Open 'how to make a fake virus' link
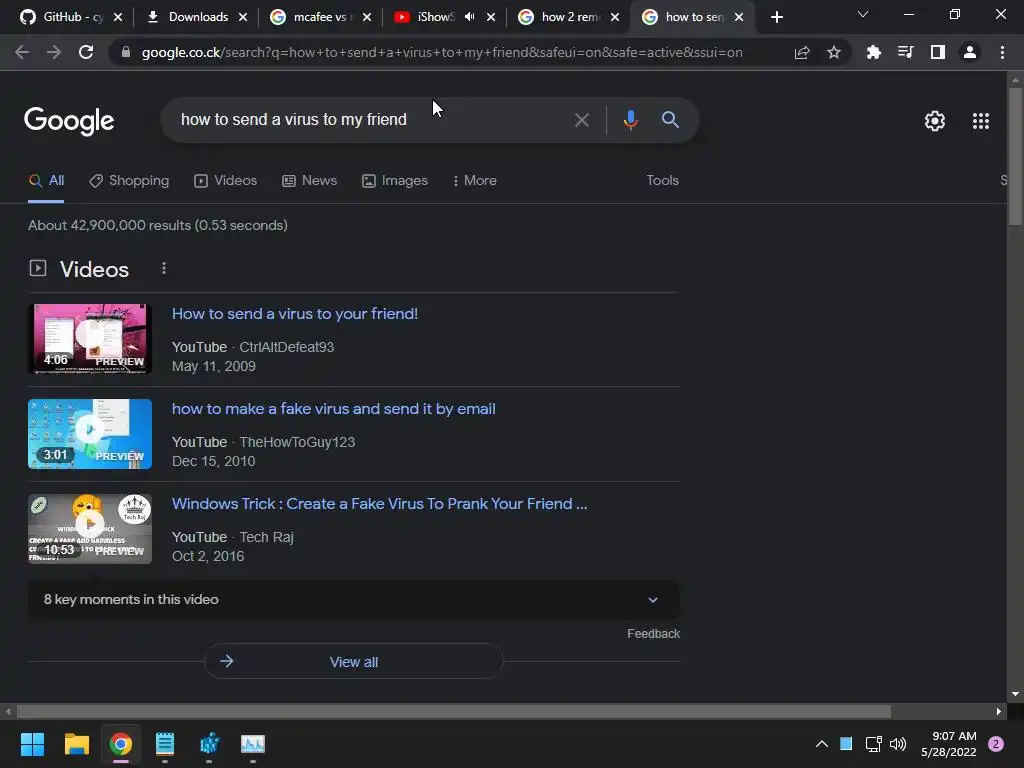Screen dimensions: 1024x768 coord(334,409)
